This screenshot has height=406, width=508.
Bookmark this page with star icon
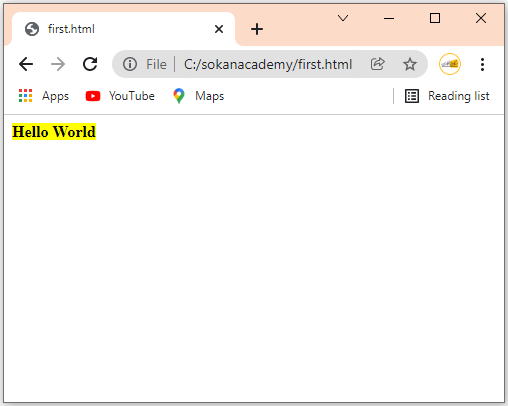point(410,64)
